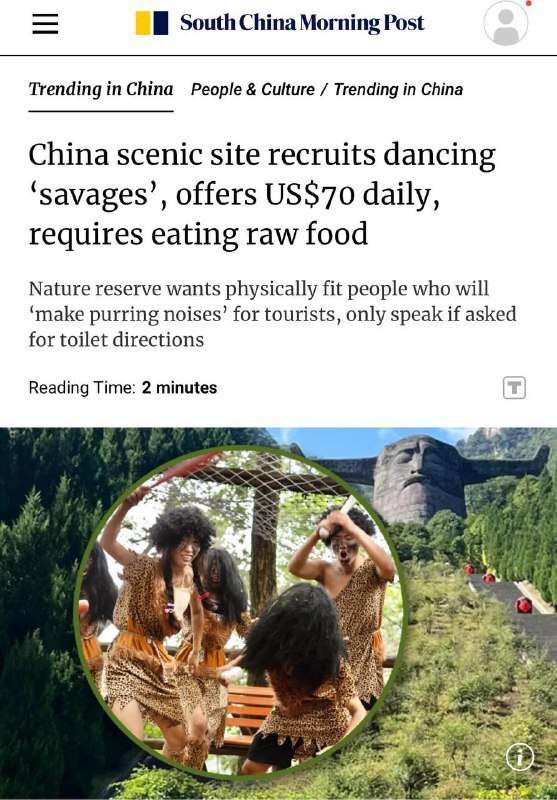Screen dimensions: 557x800
Task: Open the South China Morning Post homepage title
Action: coord(302,23)
